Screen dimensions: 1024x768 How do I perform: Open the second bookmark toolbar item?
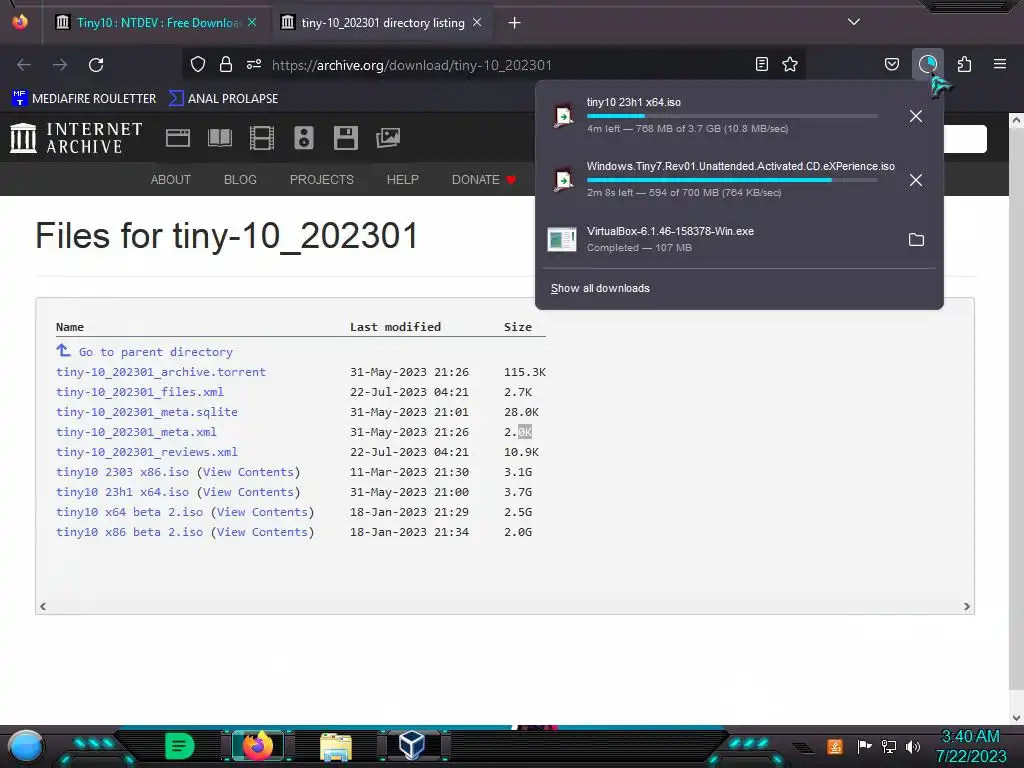pos(223,99)
